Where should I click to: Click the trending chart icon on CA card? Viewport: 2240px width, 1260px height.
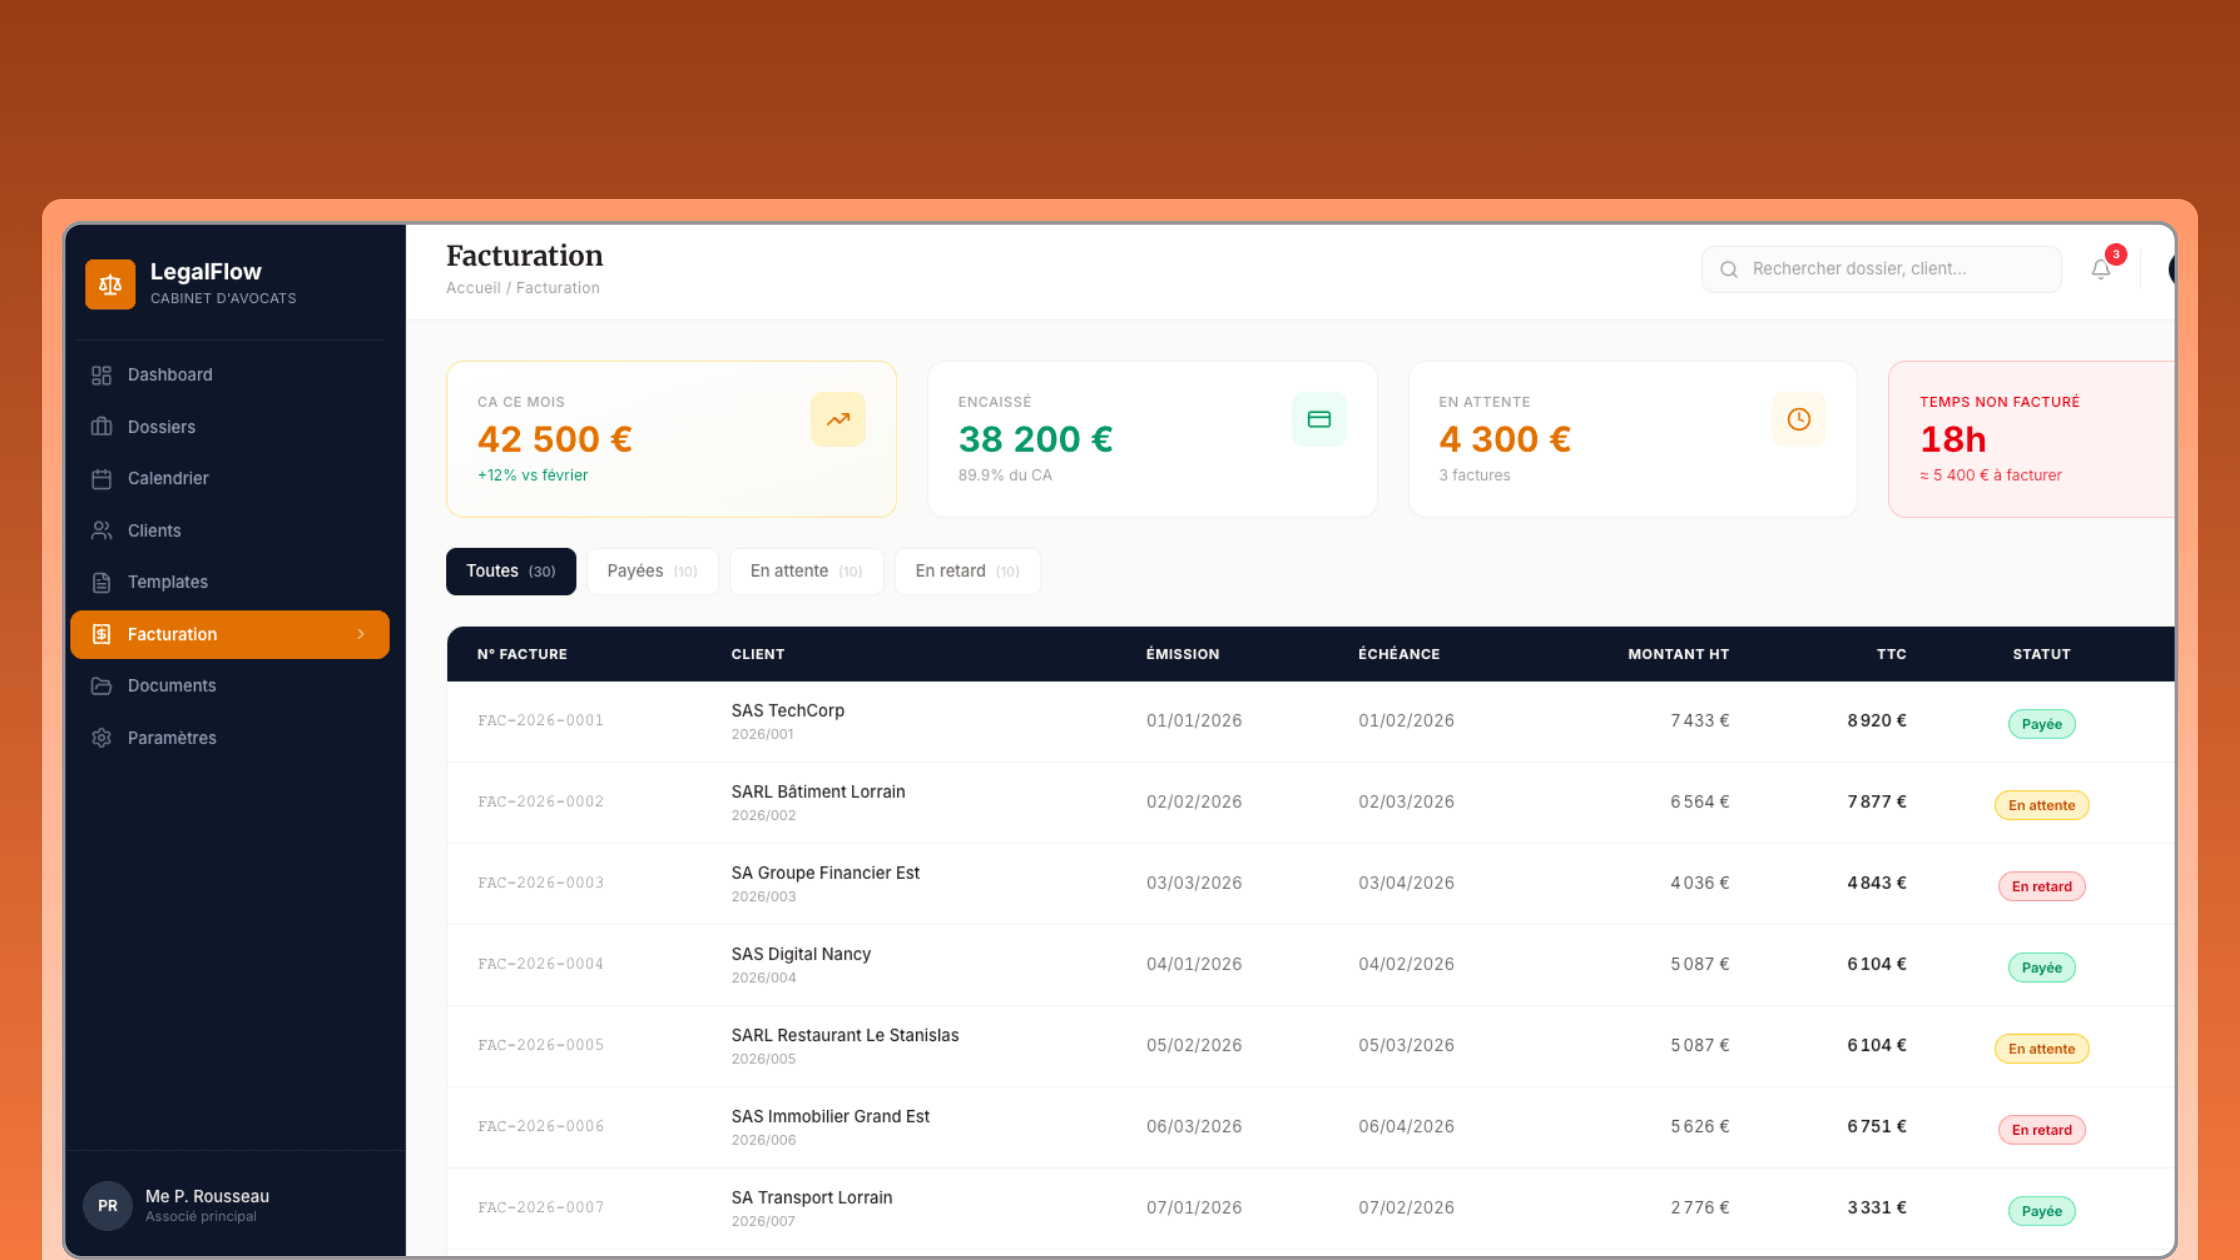[838, 419]
